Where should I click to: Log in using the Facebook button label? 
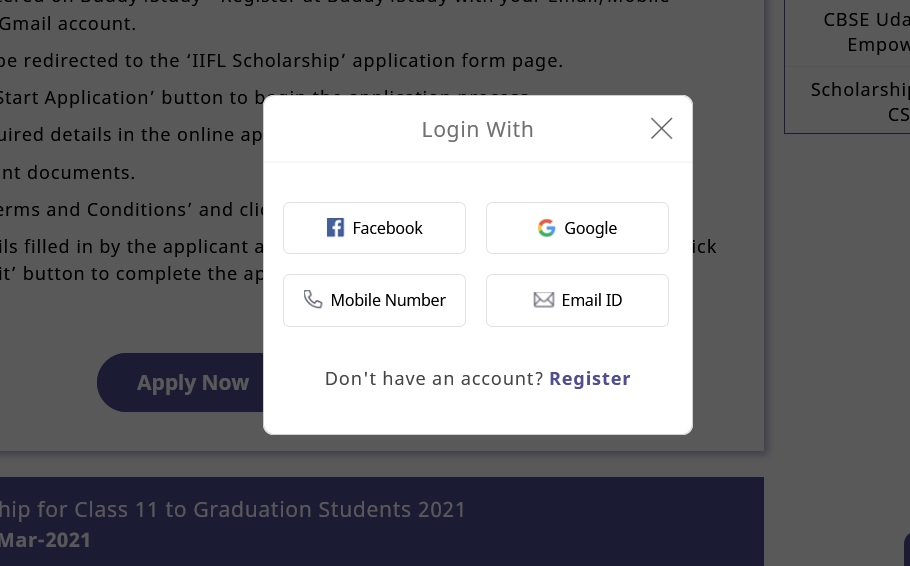[388, 228]
